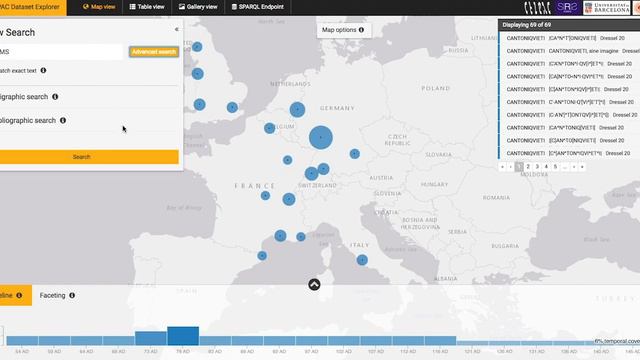640x360 pixels.
Task: Click the Universitat de Barcelona logo
Action: click(607, 8)
